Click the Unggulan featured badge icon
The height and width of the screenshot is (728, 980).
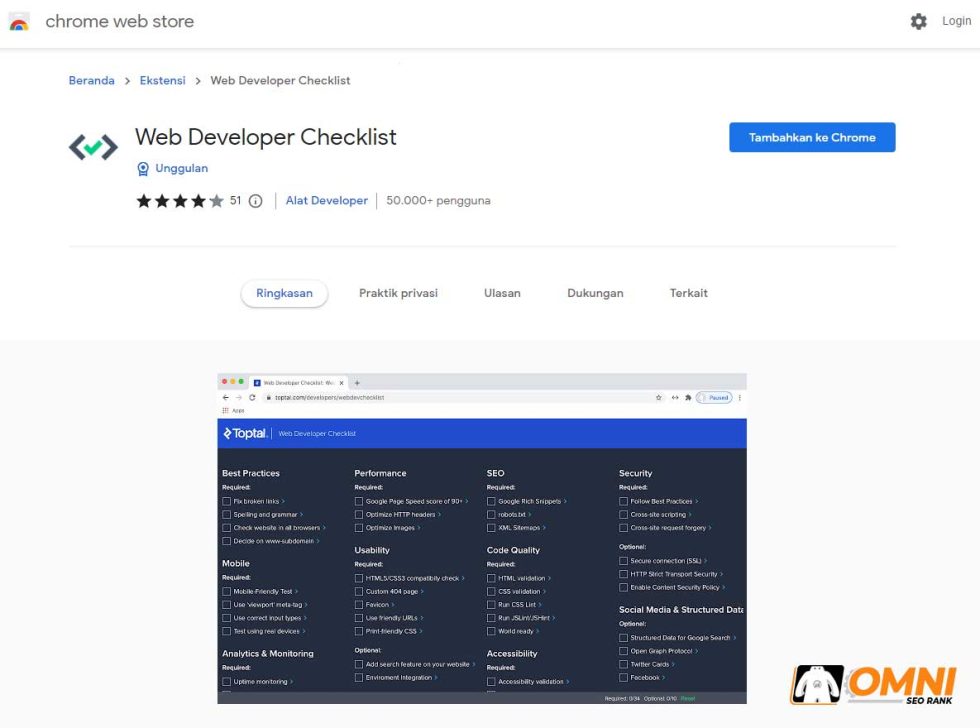143,169
